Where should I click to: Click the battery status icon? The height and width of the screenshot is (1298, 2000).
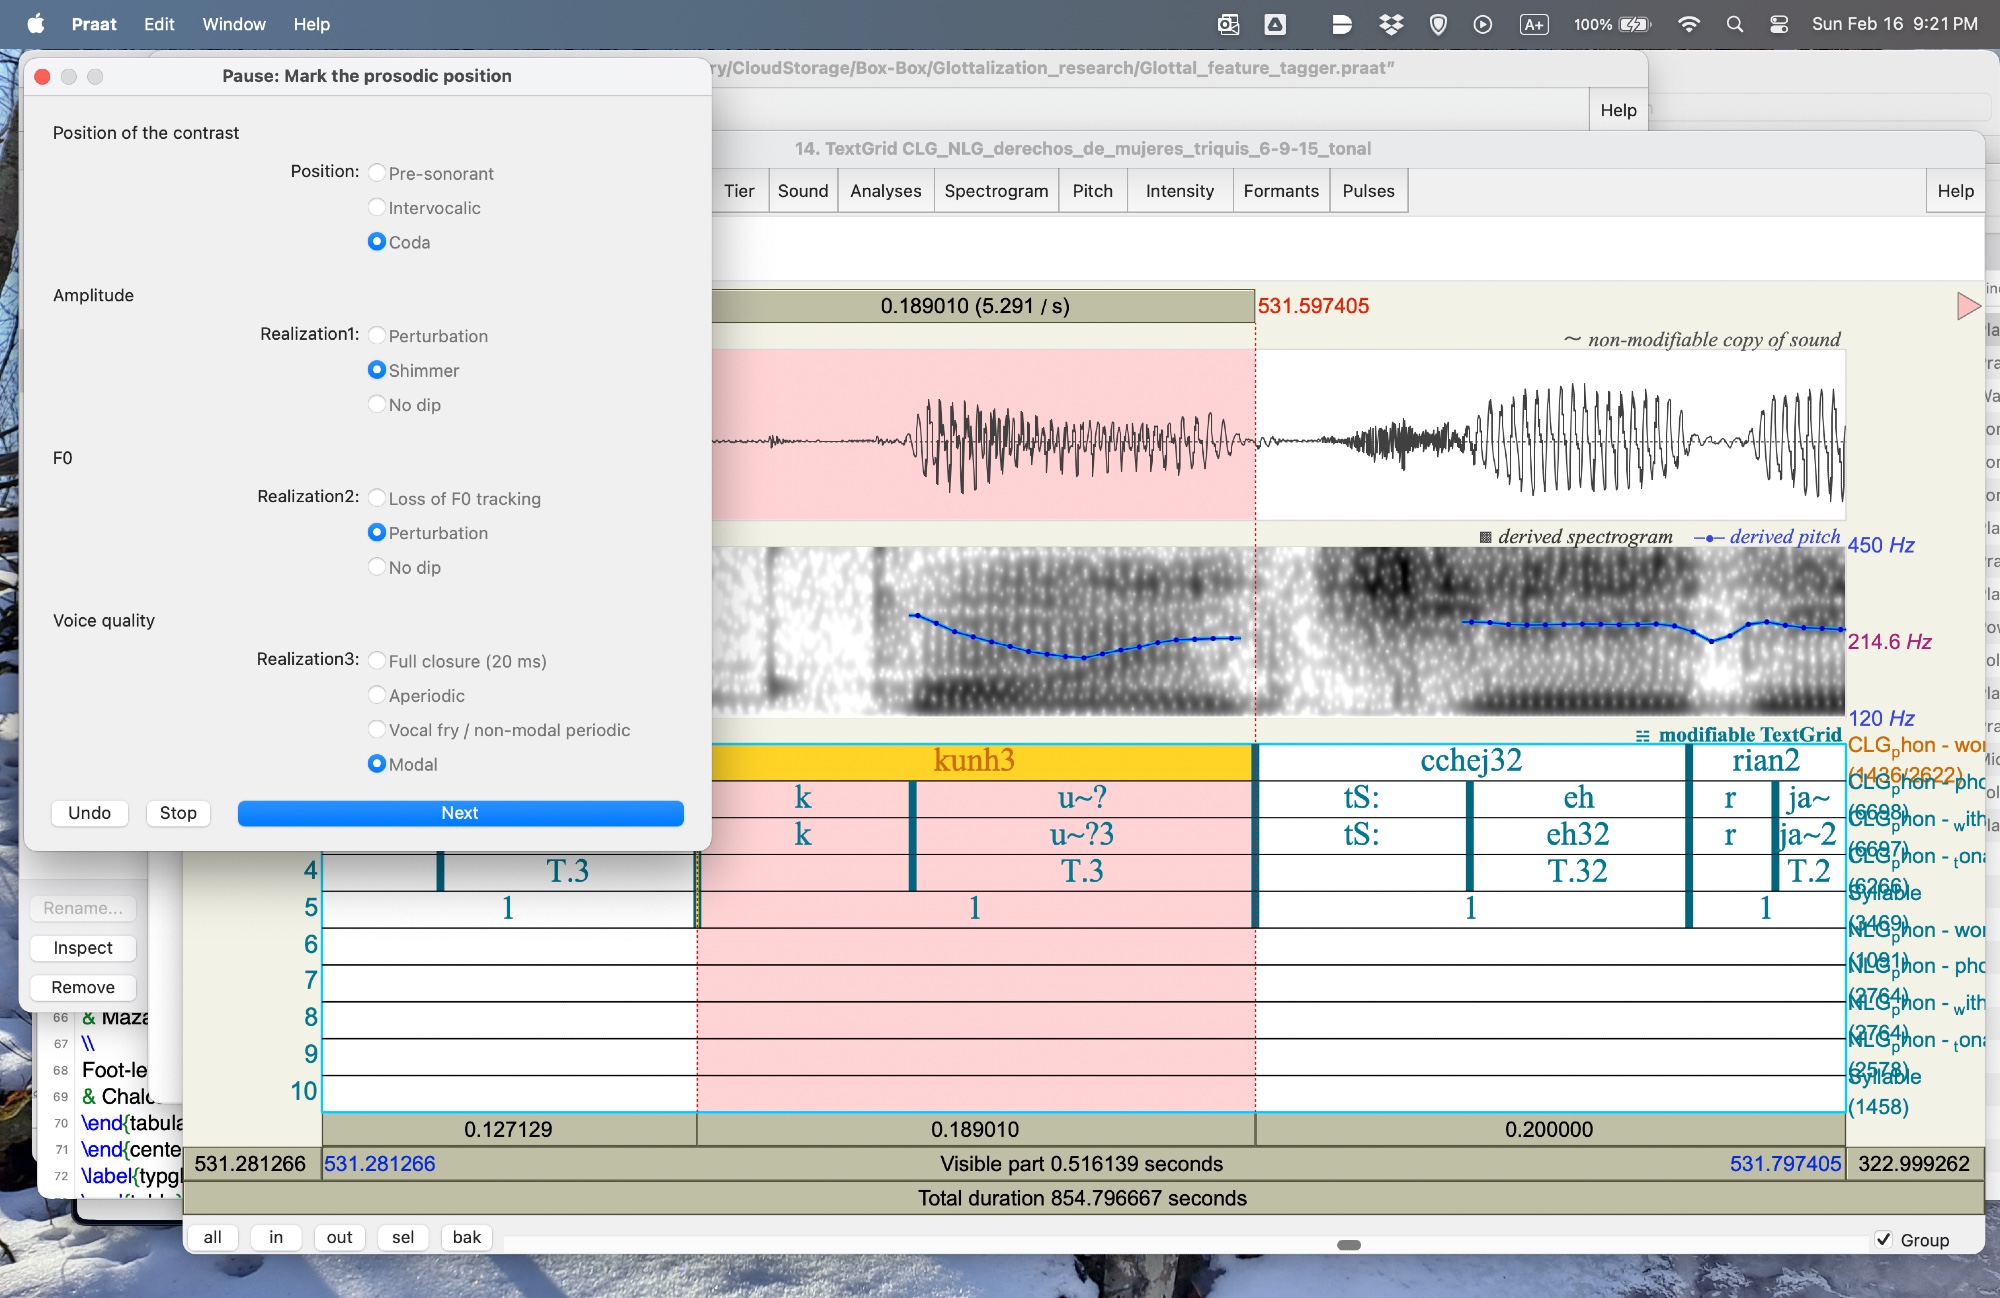(x=1634, y=24)
